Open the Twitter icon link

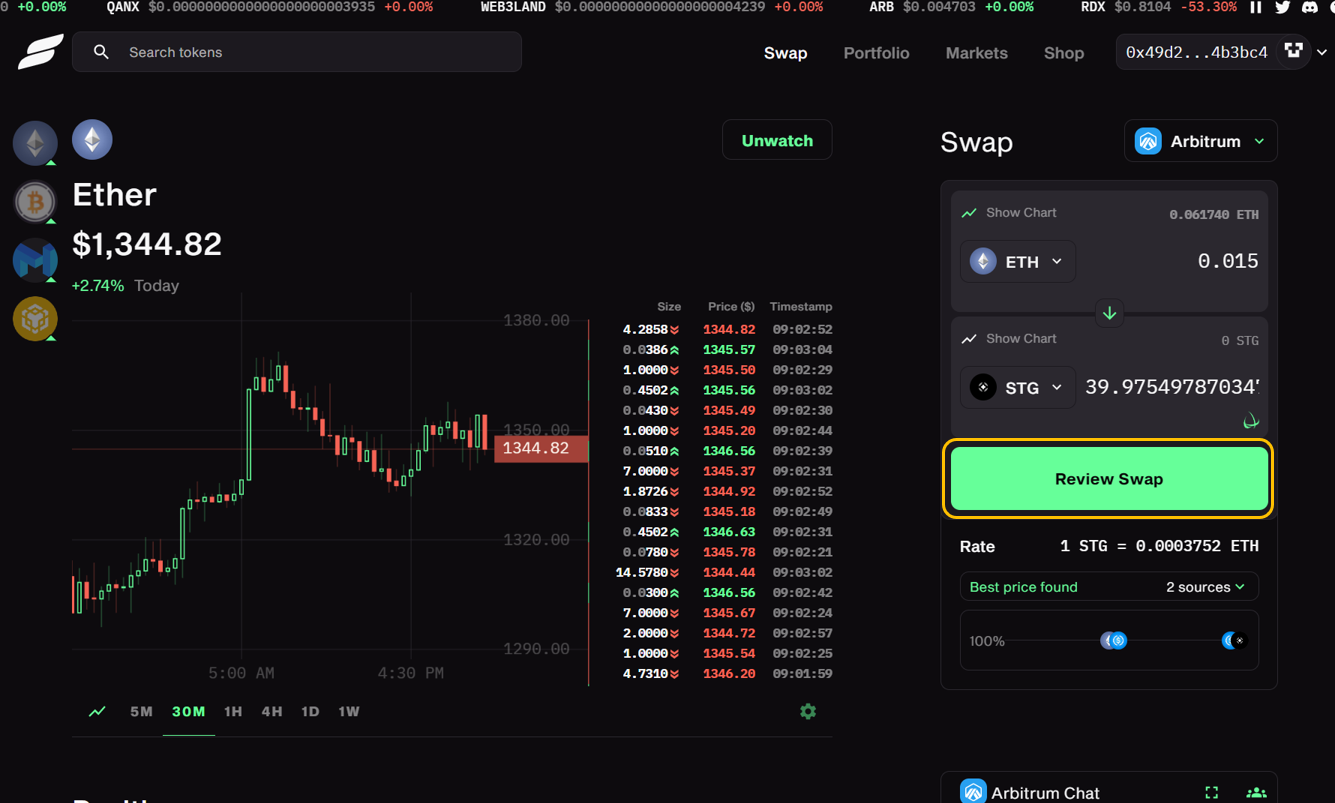coord(1283,7)
